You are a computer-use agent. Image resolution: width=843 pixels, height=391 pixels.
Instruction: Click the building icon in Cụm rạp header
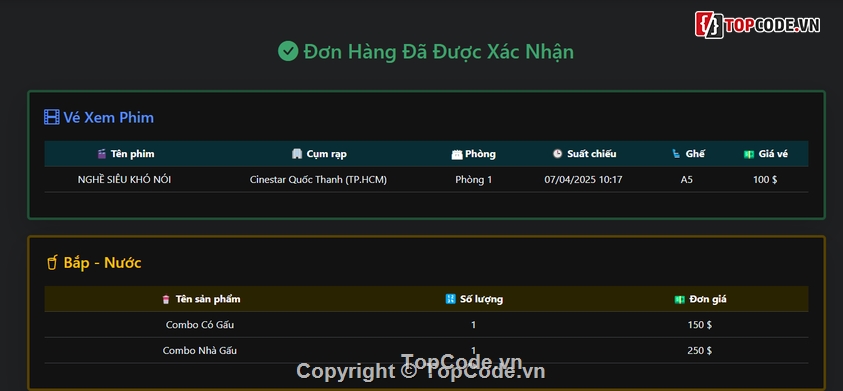(x=297, y=154)
